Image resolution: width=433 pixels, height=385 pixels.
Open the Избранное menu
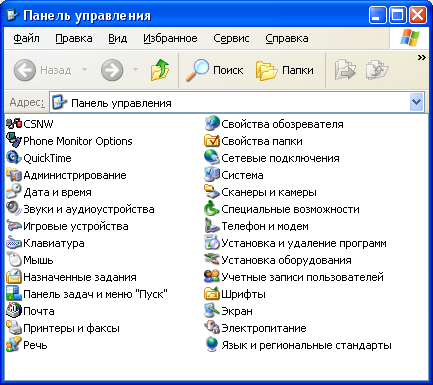[170, 38]
